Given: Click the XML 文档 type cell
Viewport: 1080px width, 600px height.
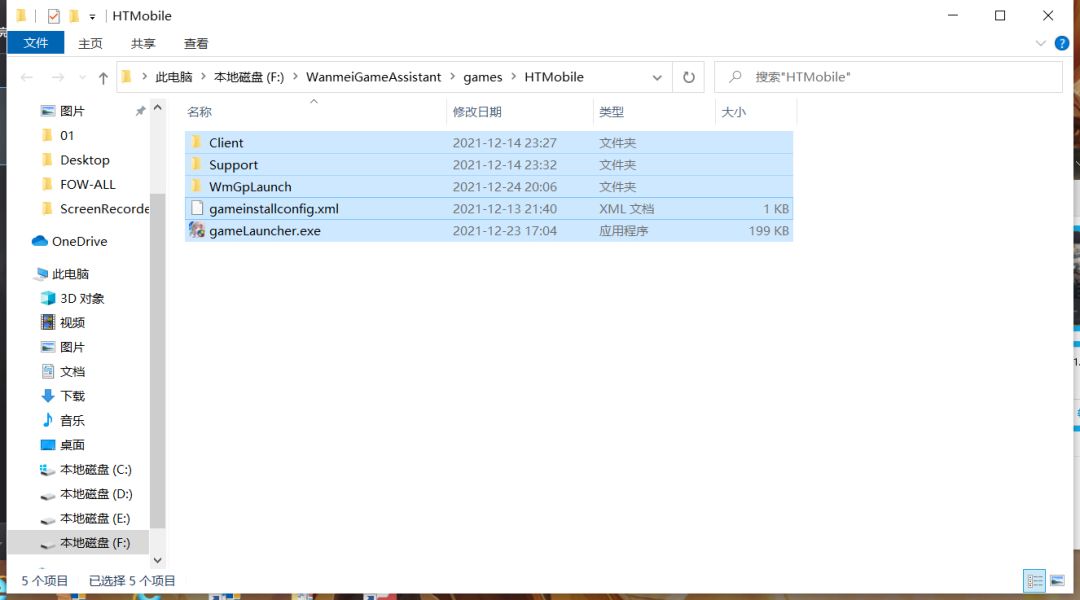Looking at the screenshot, I should [626, 209].
